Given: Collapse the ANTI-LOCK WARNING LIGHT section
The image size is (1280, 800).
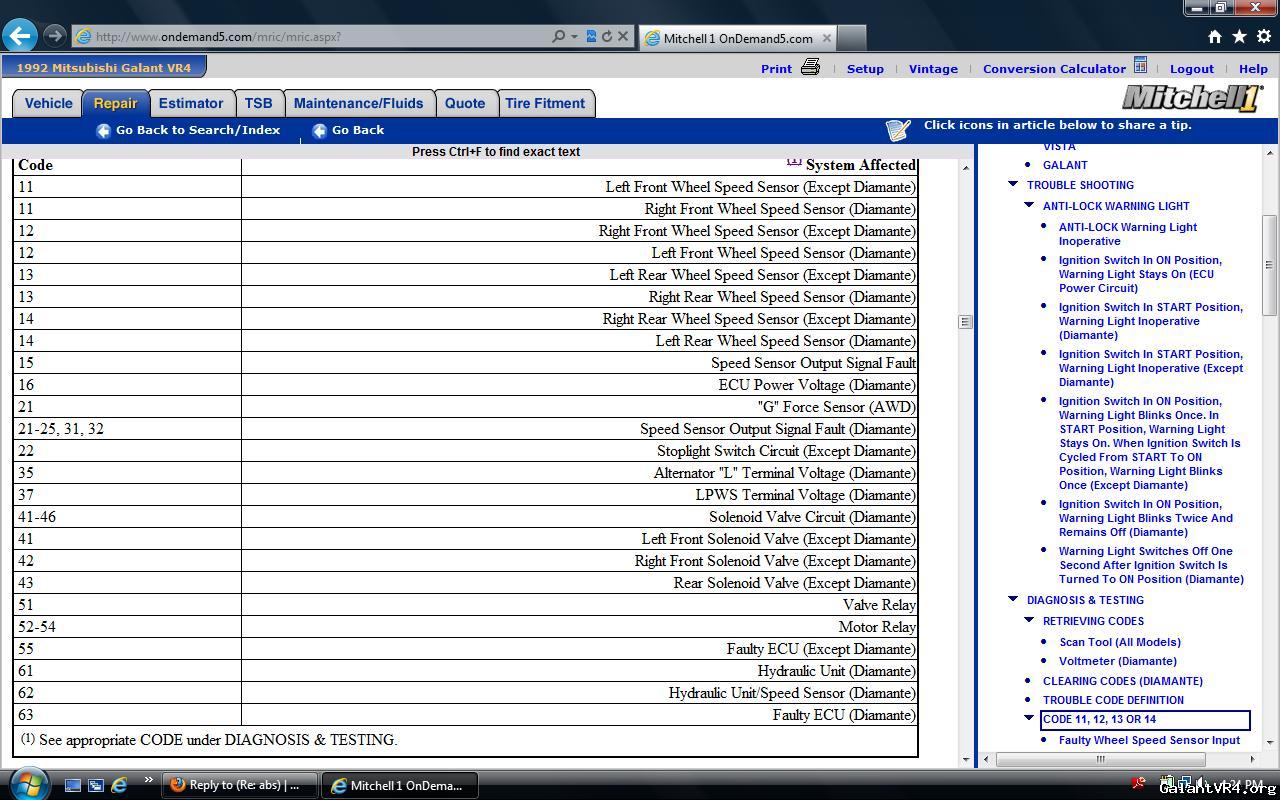Looking at the screenshot, I should click(1029, 205).
